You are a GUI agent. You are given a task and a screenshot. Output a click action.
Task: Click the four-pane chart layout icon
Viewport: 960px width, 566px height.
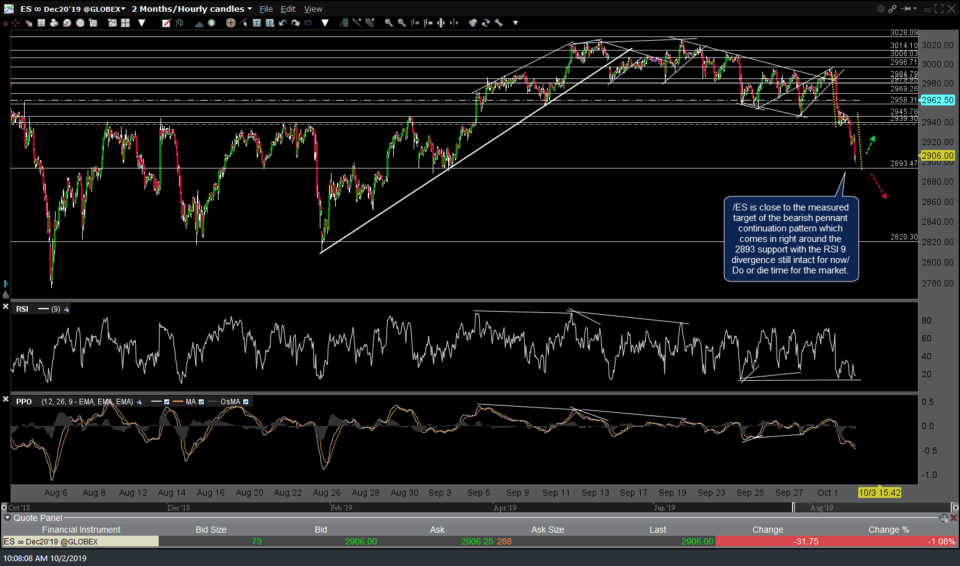pos(126,23)
